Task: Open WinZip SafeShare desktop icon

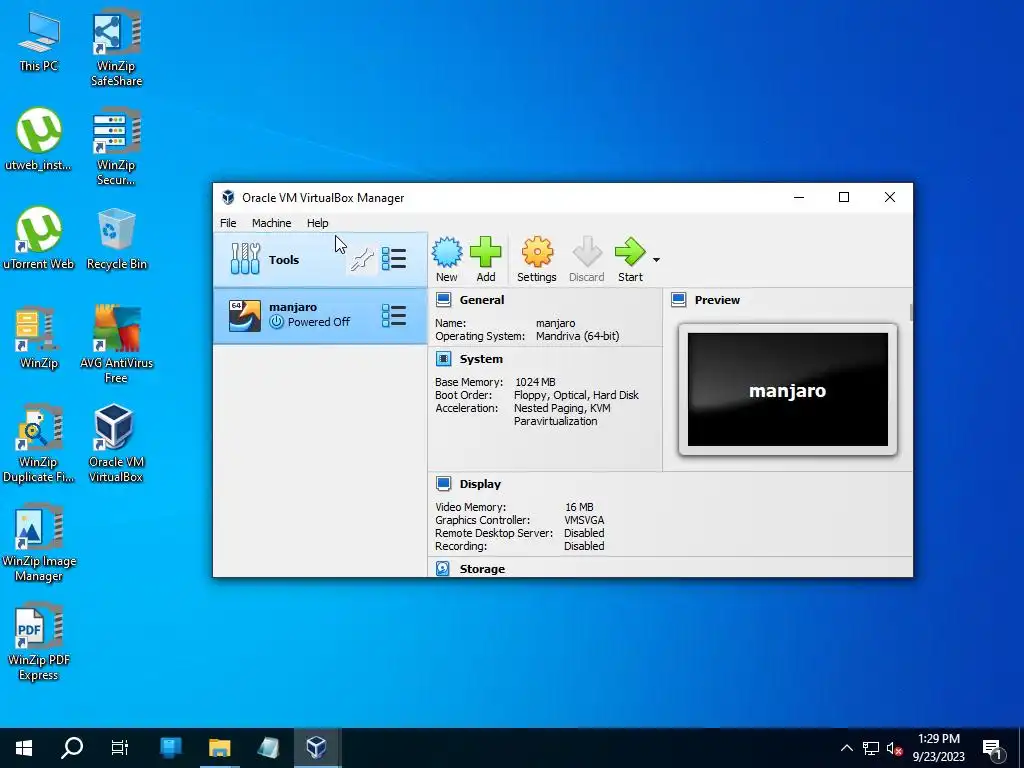Action: point(116,48)
